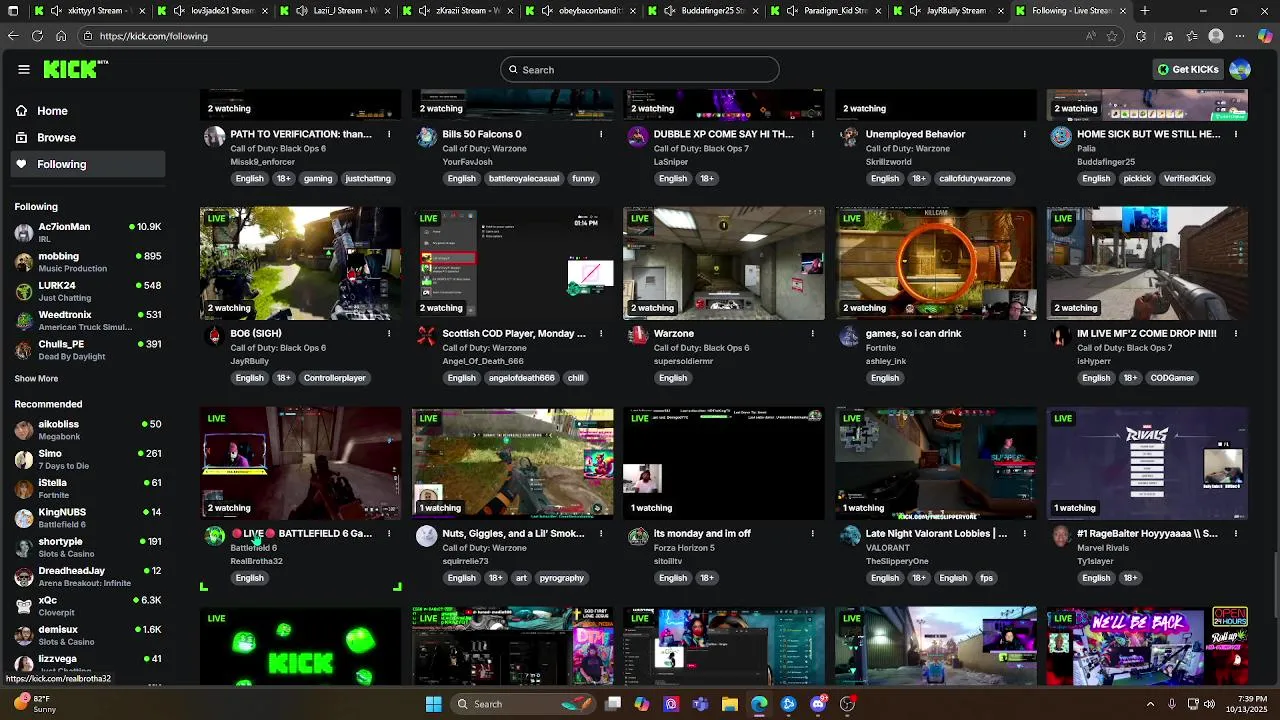Select Following in sidebar
This screenshot has height=720, width=1280.
click(x=87, y=164)
